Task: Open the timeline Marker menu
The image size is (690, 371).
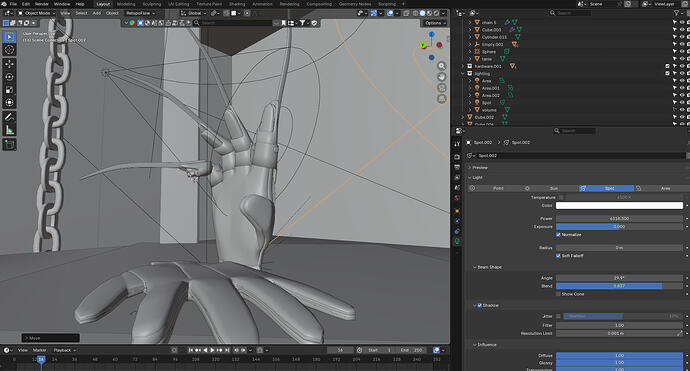Action: [x=39, y=350]
